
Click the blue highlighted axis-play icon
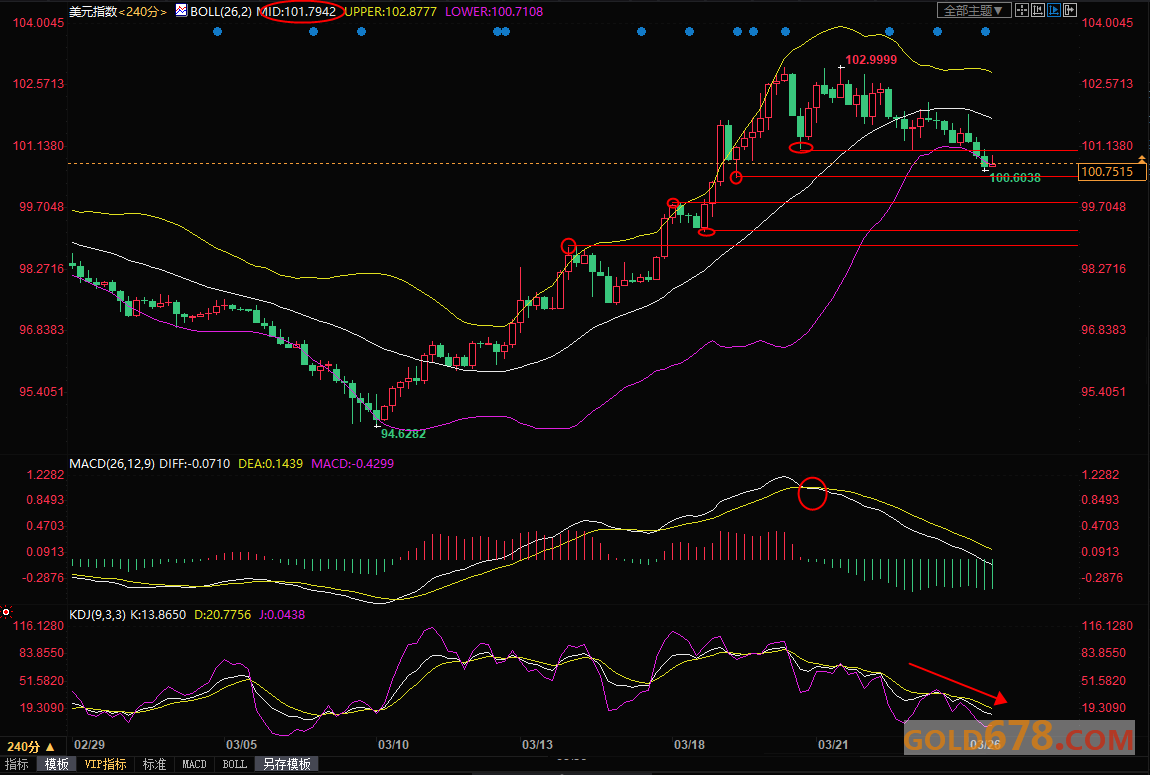(1054, 10)
